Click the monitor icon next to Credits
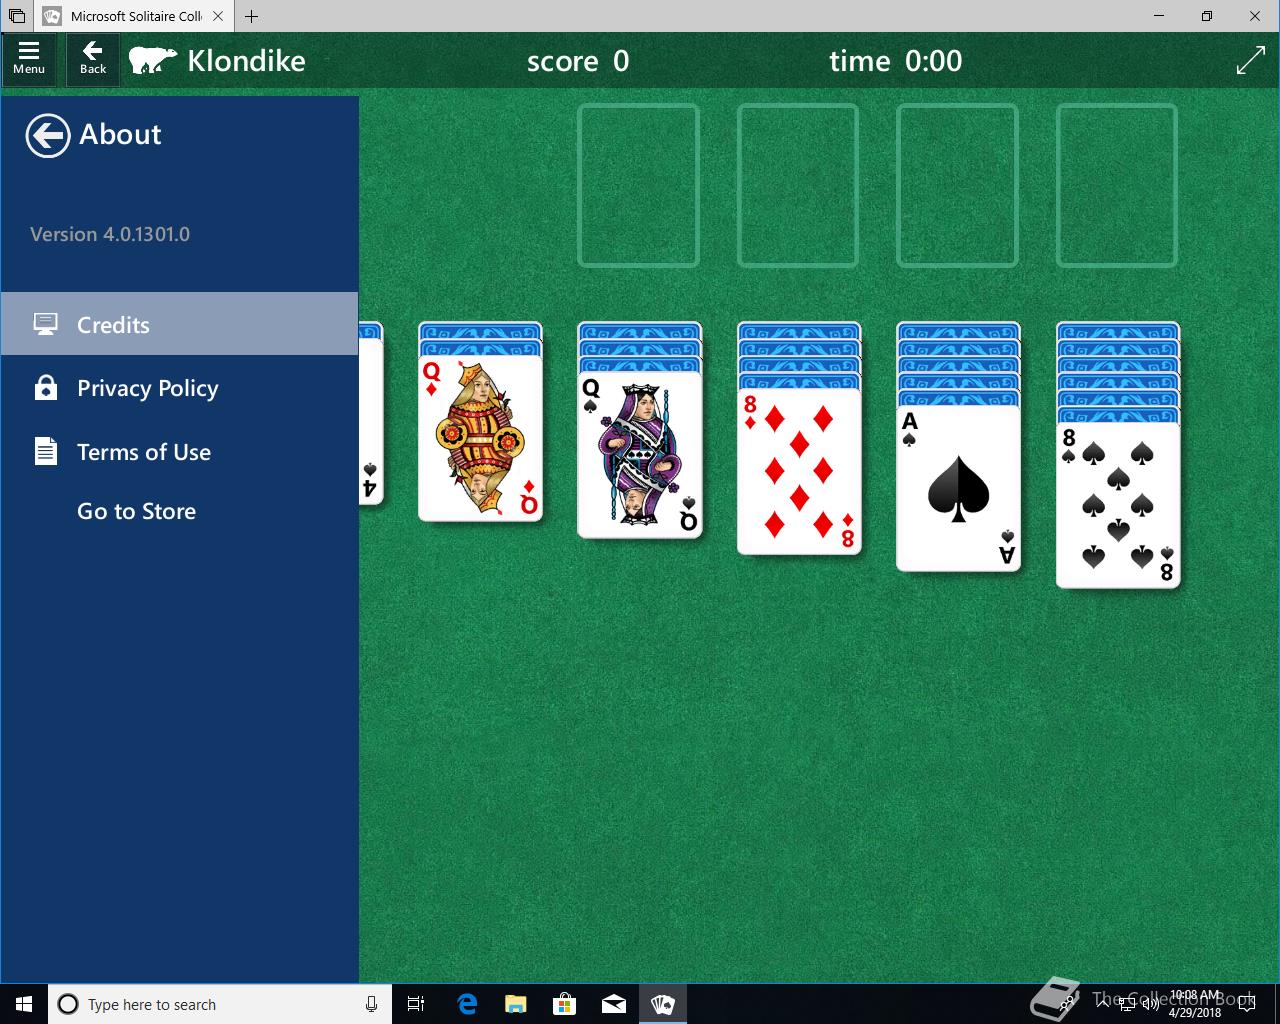 coord(45,324)
